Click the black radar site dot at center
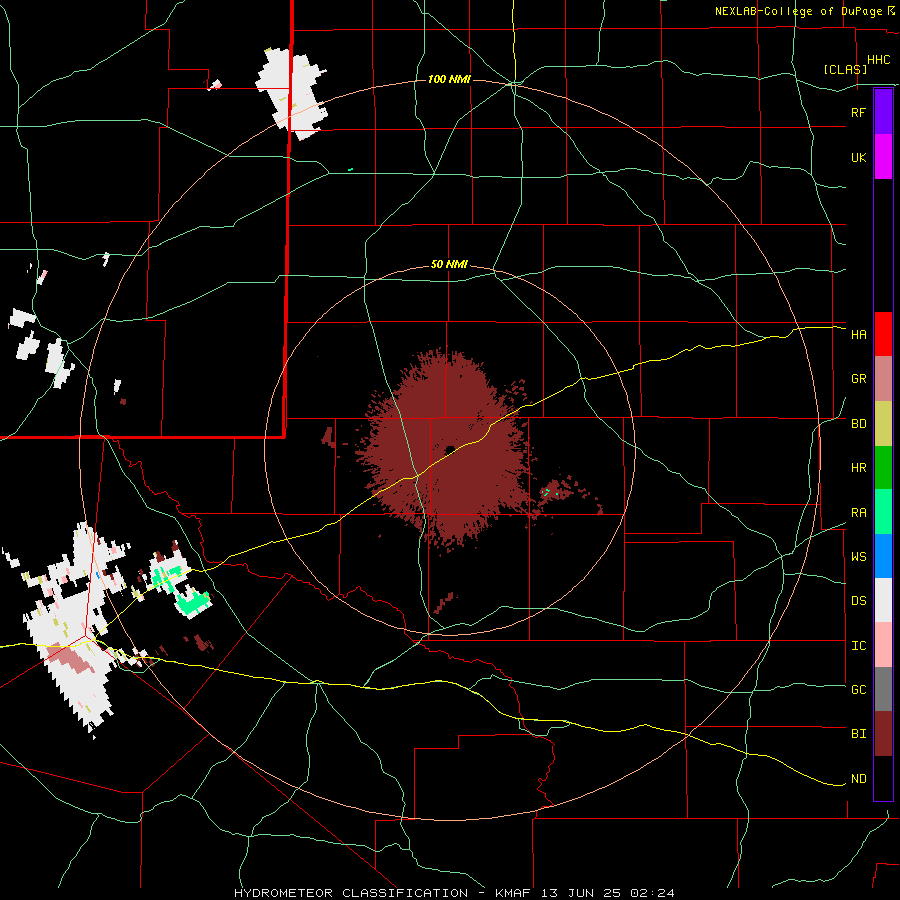The height and width of the screenshot is (900, 900). coord(450,449)
